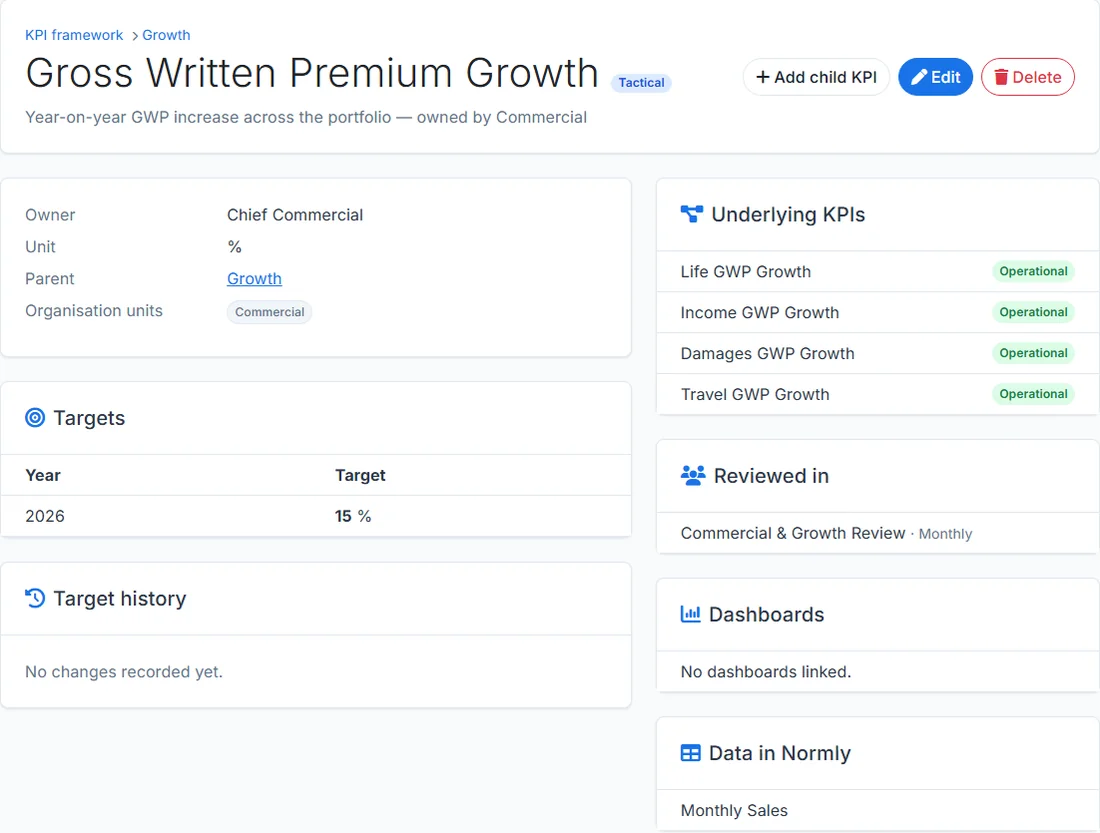Click the Reviewed in people icon
The width and height of the screenshot is (1100, 833).
[692, 475]
